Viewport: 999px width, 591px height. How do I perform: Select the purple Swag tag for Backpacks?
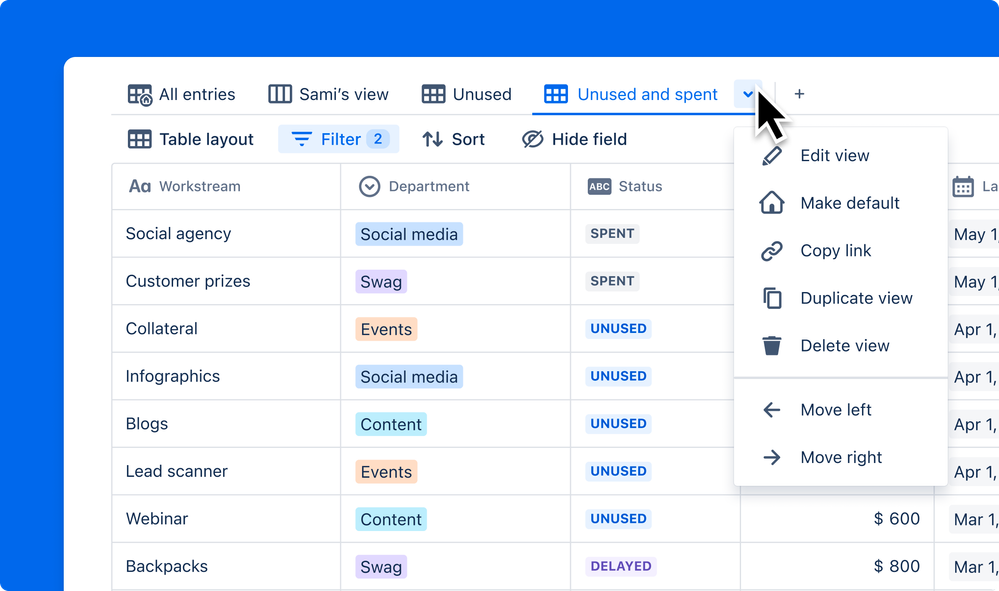pyautogui.click(x=380, y=566)
